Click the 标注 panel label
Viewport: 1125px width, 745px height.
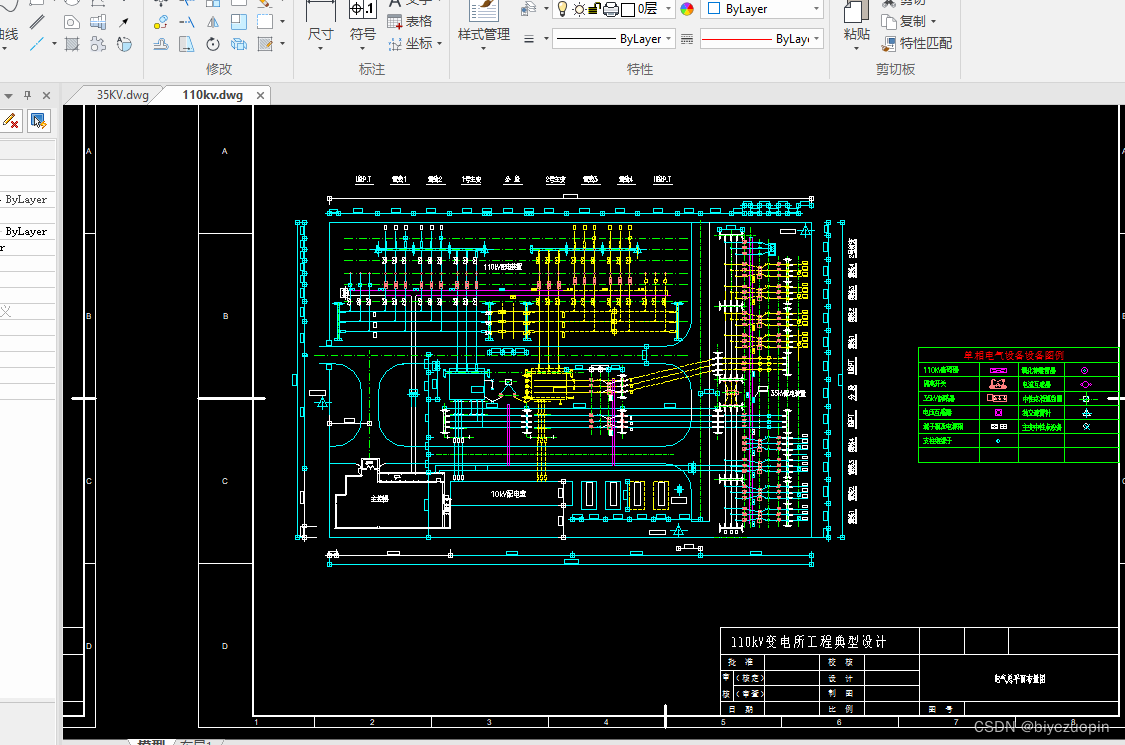372,69
